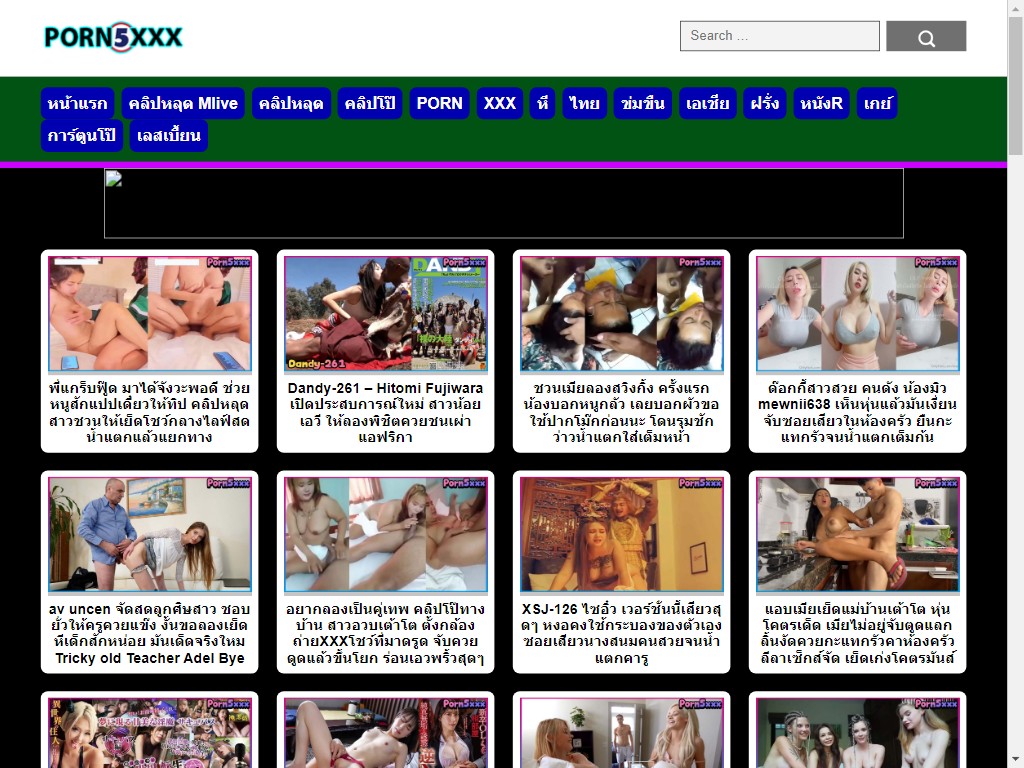Click the magnifying glass search button
1024x768 pixels.
(926, 37)
